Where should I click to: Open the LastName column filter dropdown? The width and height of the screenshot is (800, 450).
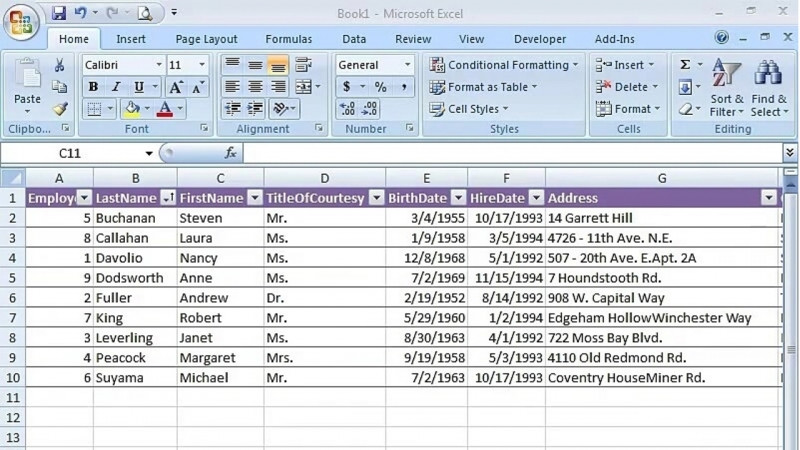[168, 198]
